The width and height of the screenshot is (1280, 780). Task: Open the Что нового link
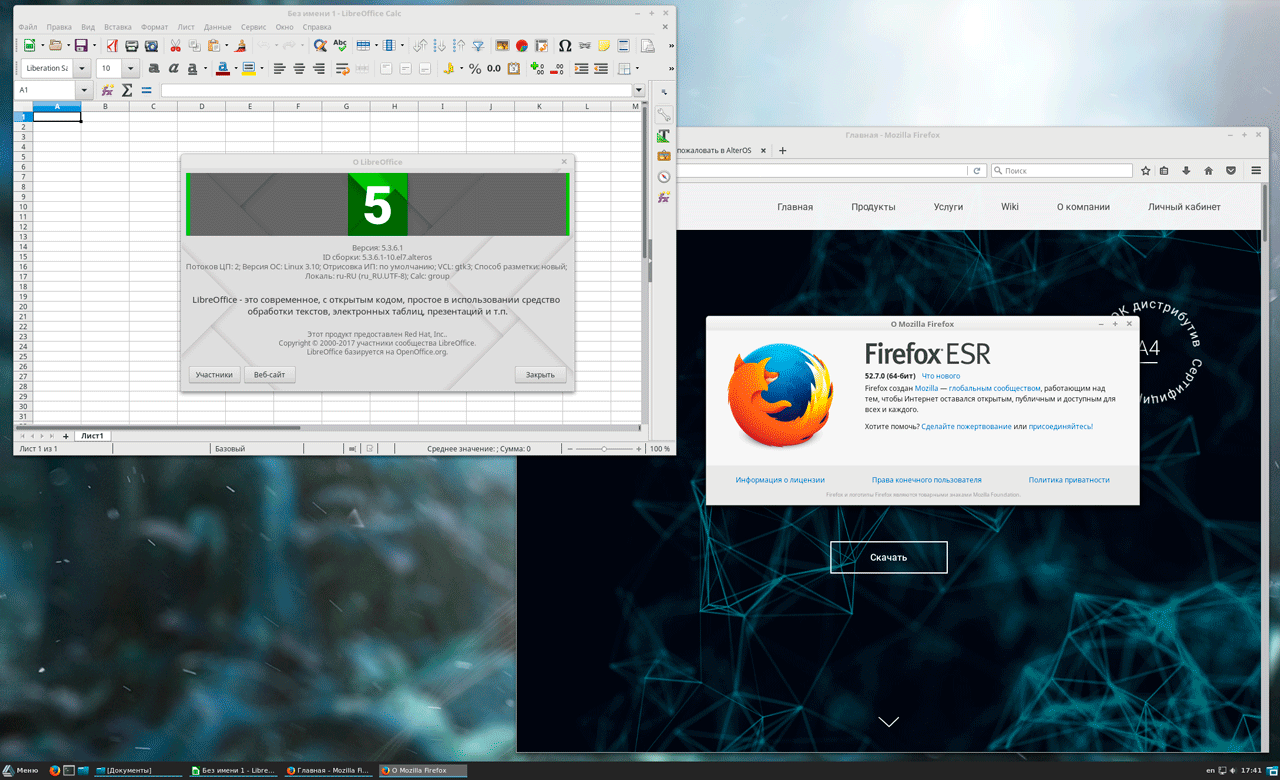(x=941, y=376)
